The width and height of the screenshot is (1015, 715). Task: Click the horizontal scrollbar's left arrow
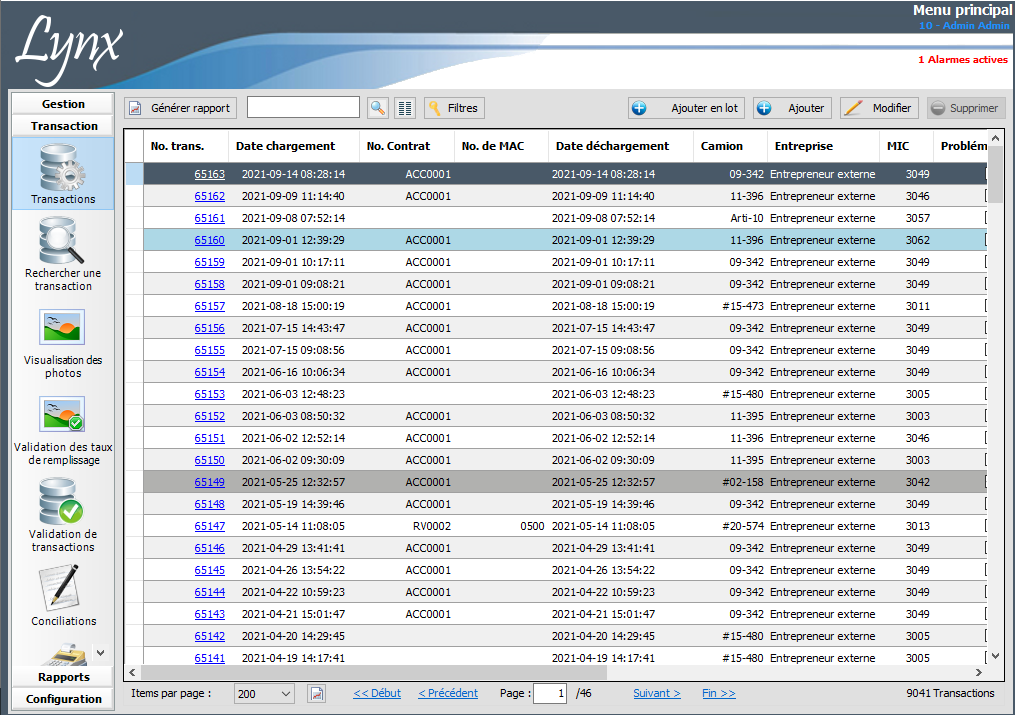click(x=133, y=672)
